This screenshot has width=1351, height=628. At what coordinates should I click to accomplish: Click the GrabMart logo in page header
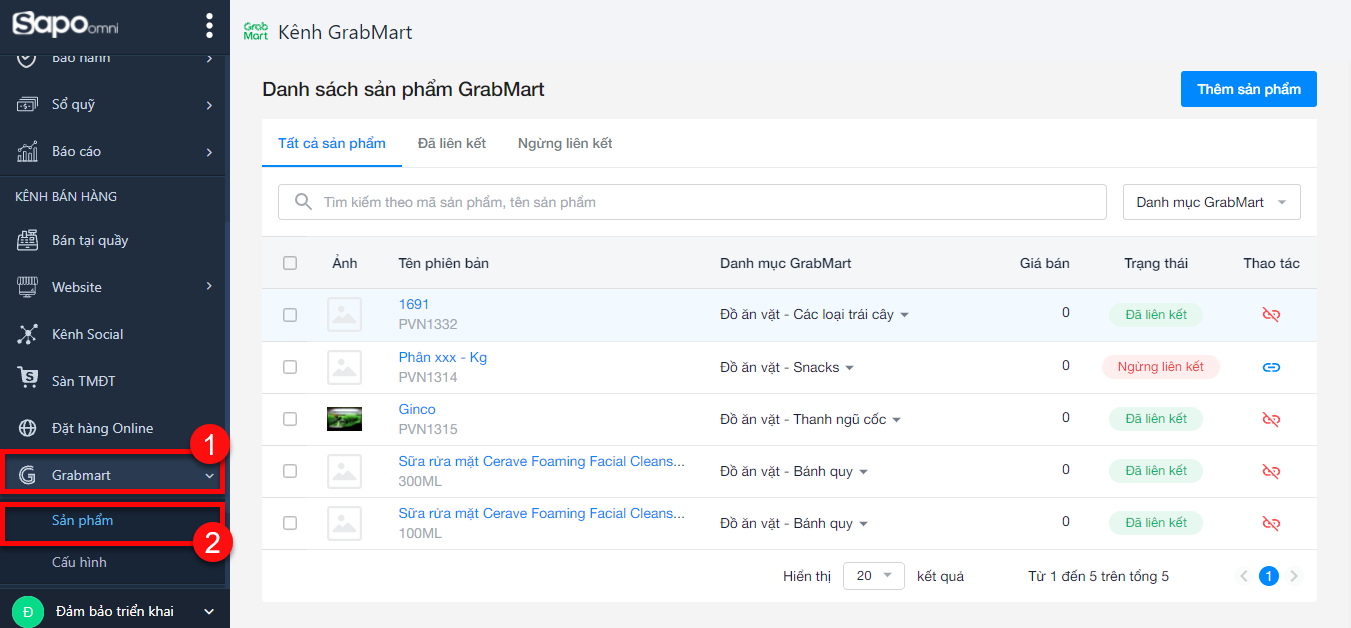coord(256,32)
